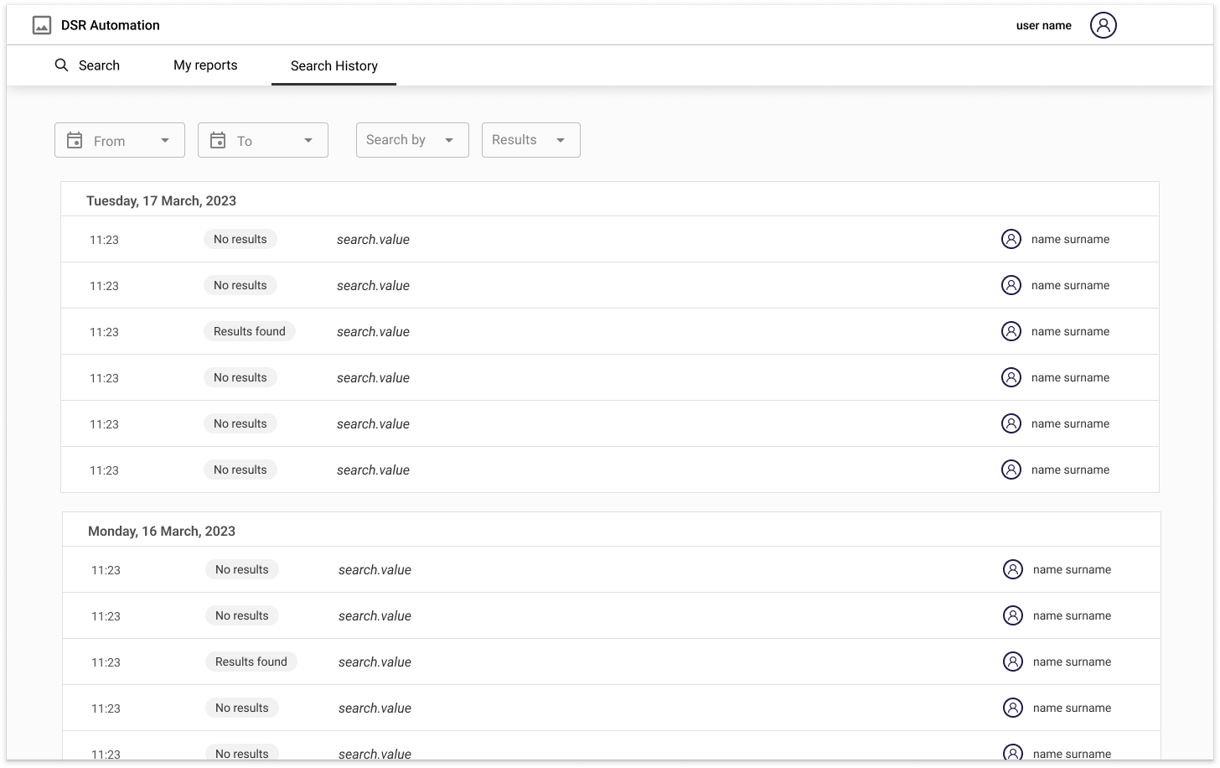Open the From date dropdown arrow
Viewport: 1220px width, 768px height.
pos(165,141)
